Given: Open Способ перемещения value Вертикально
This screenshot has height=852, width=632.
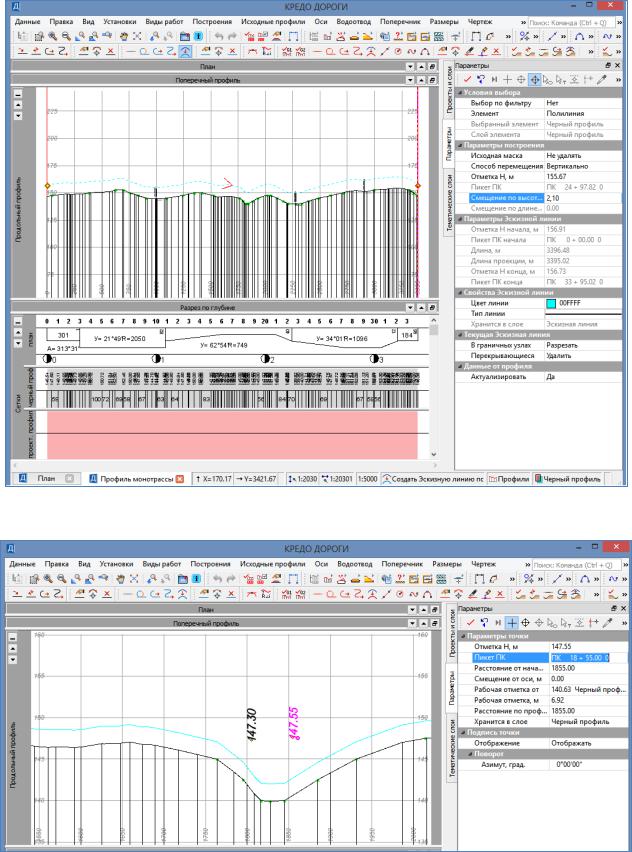Looking at the screenshot, I should (582, 166).
